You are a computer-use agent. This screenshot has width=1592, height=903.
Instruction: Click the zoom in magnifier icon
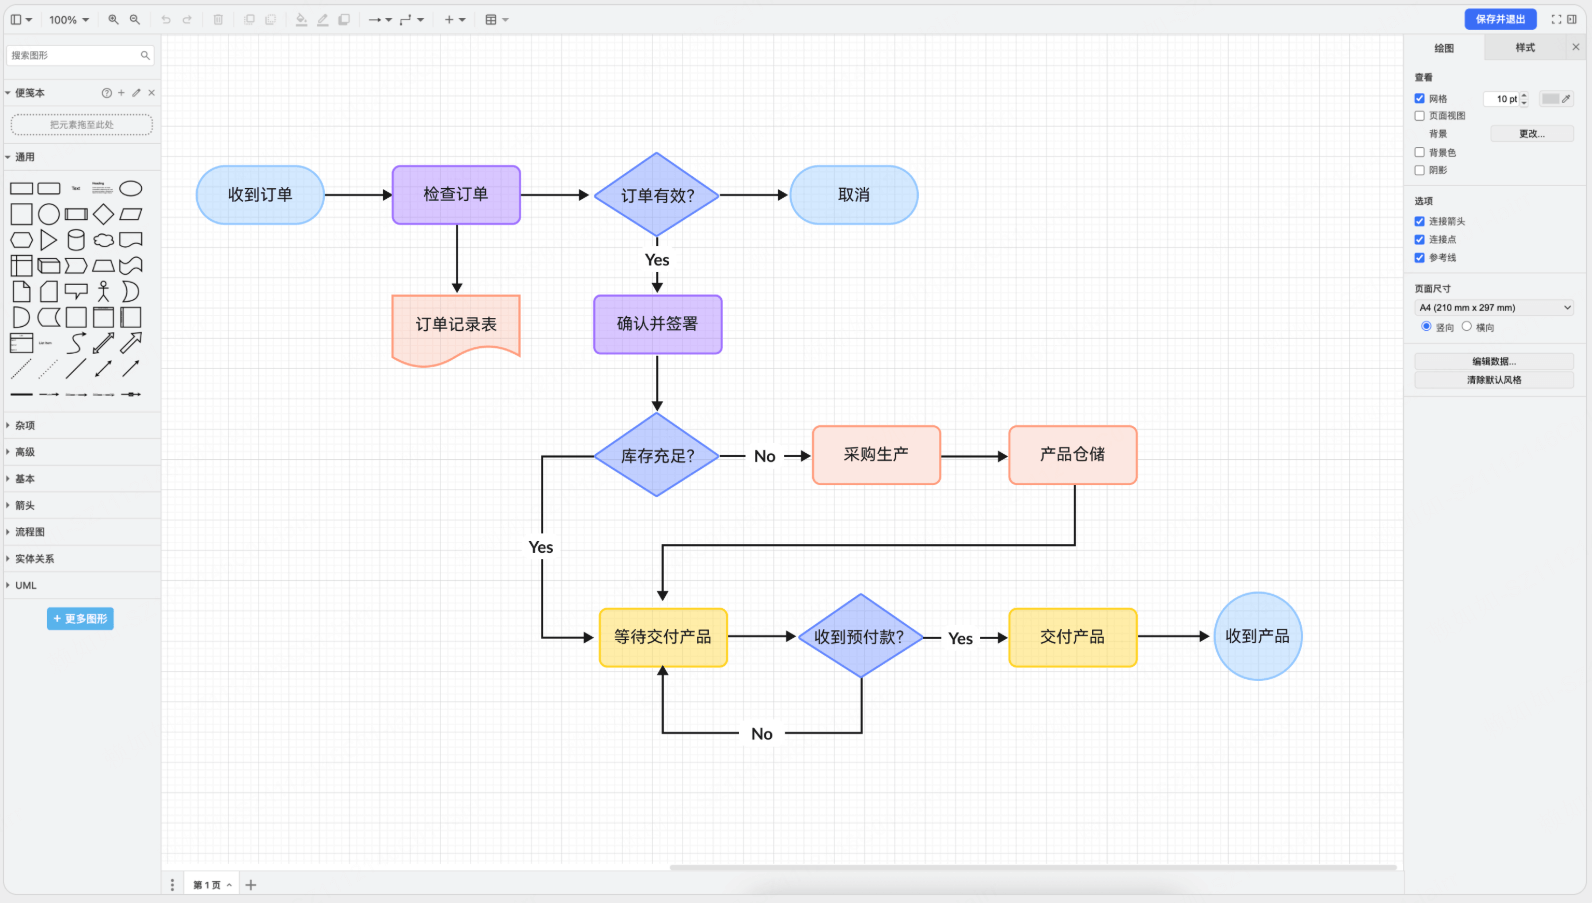click(x=113, y=20)
